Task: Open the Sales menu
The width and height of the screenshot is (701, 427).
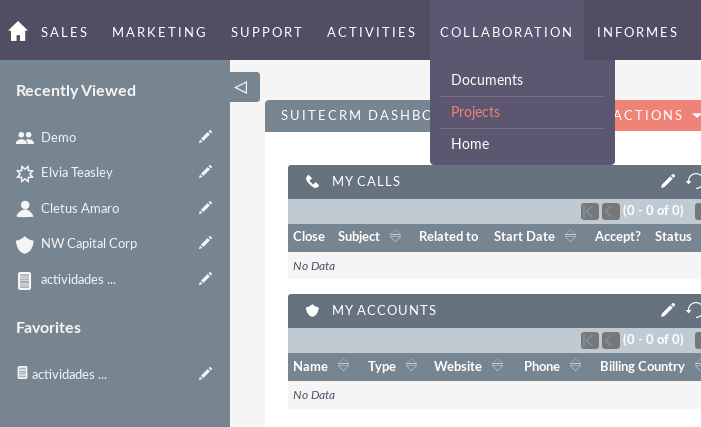Action: [65, 32]
